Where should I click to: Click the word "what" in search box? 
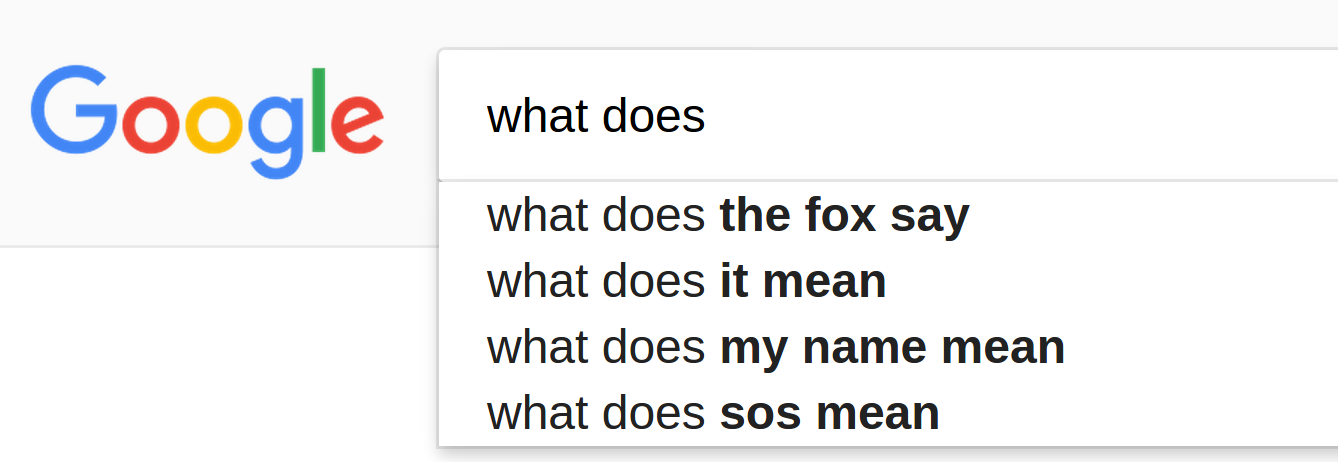[538, 117]
